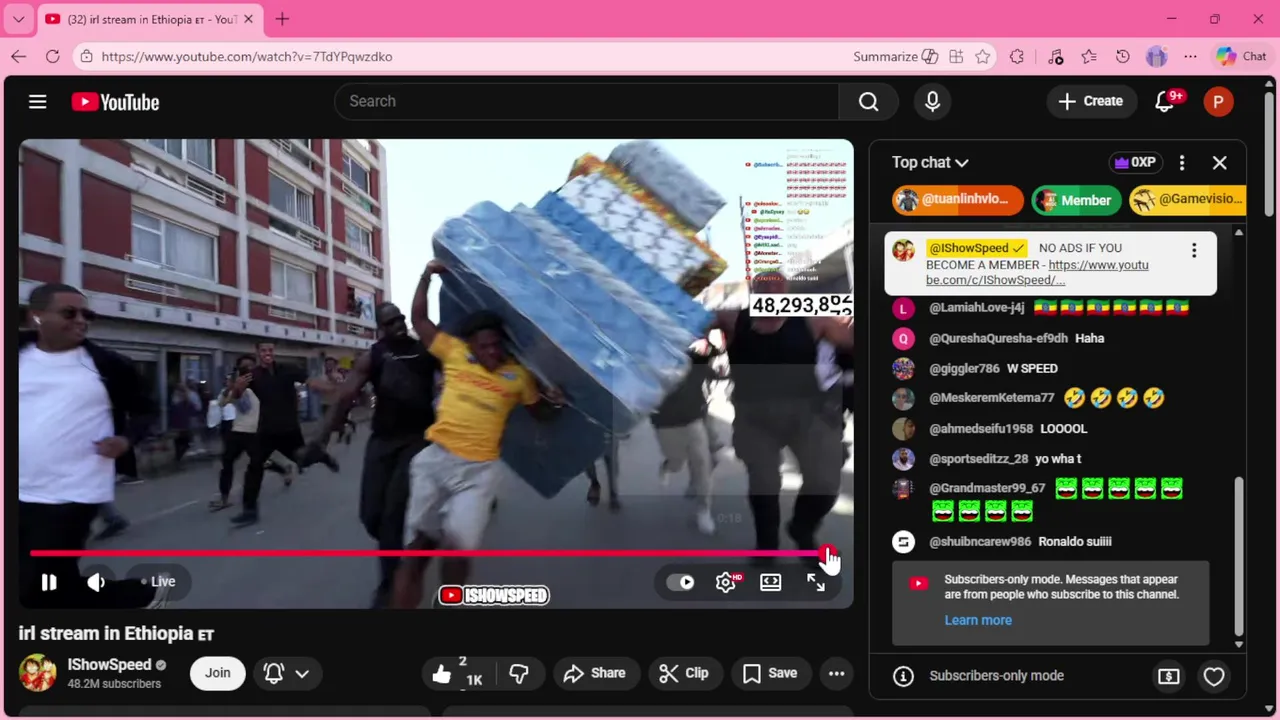Viewport: 1280px width, 720px height.
Task: Open the YouTube guide hamburger menu
Action: pyautogui.click(x=38, y=101)
